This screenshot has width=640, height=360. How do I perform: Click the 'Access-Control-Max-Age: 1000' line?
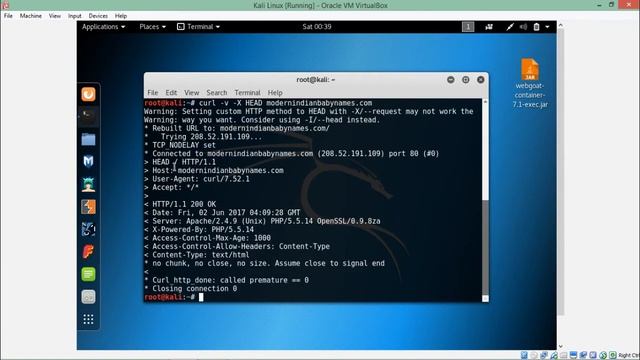[x=207, y=238]
